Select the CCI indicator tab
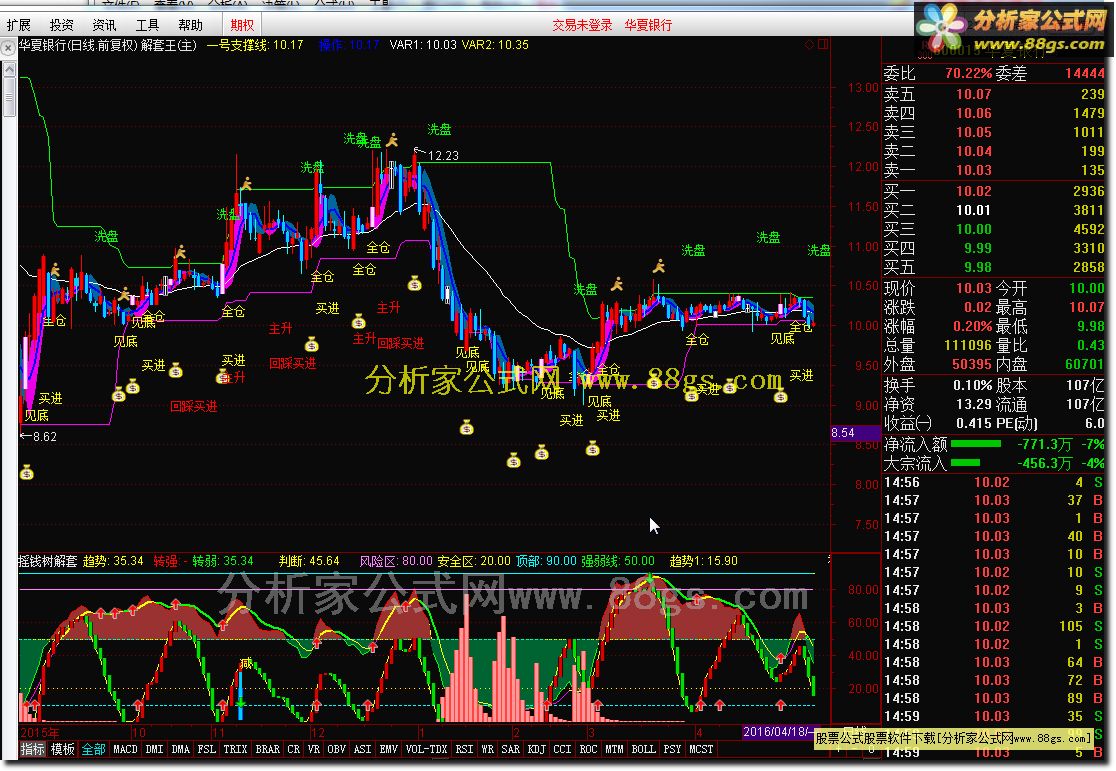Image resolution: width=1116 pixels, height=771 pixels. (562, 749)
